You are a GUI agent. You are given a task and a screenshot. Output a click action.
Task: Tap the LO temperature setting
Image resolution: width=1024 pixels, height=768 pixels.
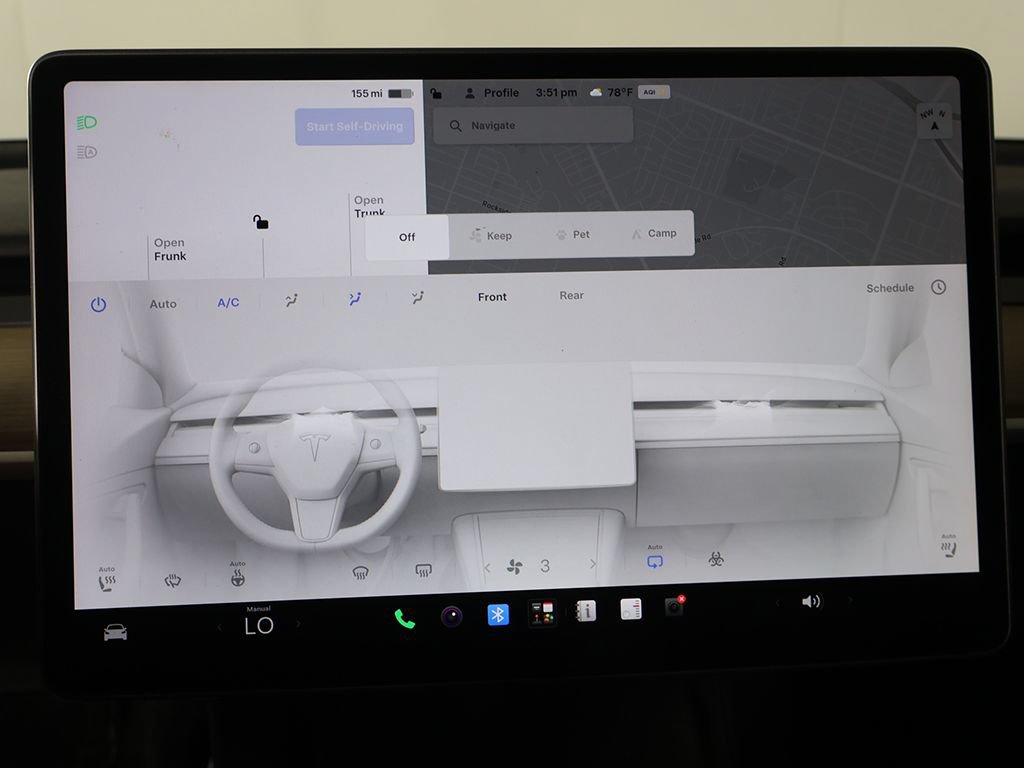click(259, 626)
